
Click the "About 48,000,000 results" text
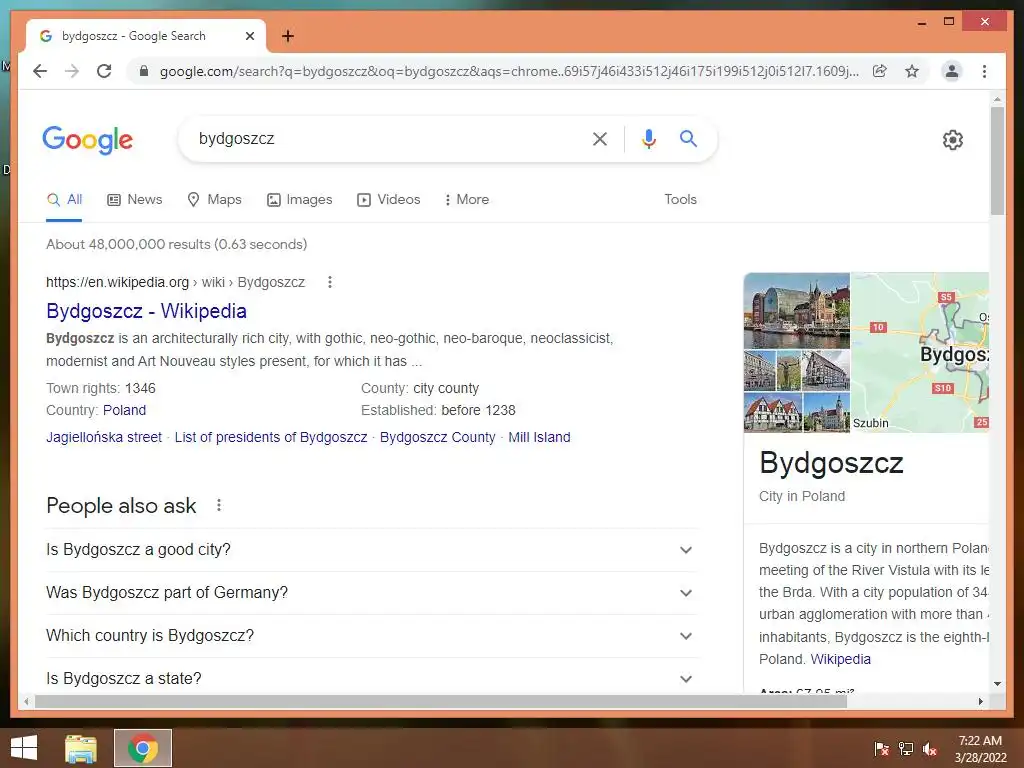click(x=176, y=244)
